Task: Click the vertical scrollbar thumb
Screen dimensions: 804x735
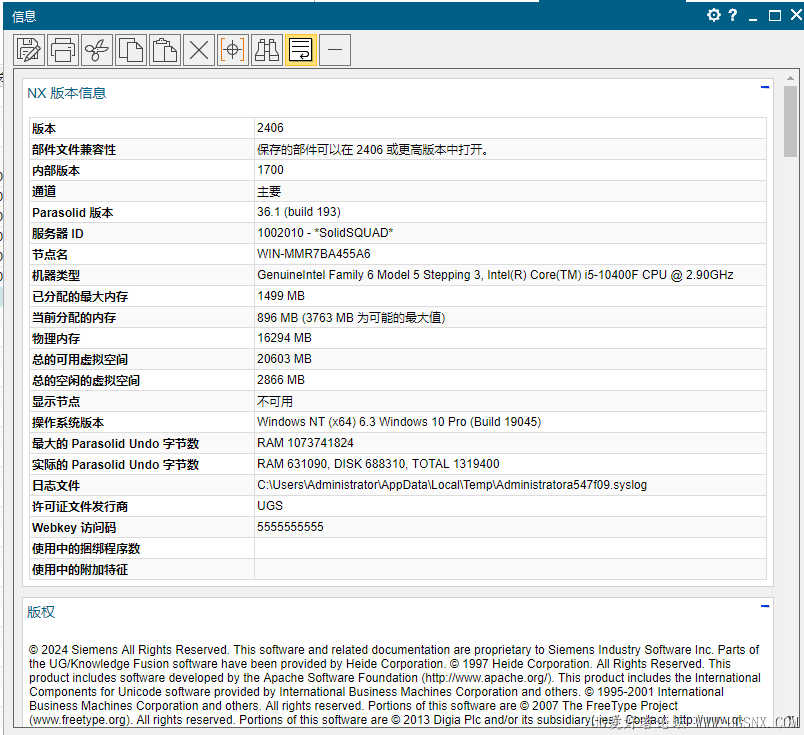Action: click(x=790, y=122)
